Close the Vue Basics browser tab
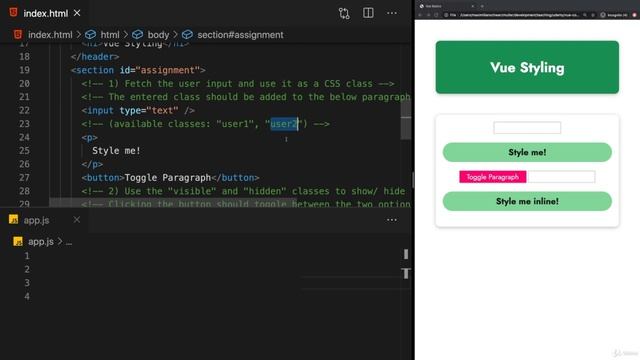 pyautogui.click(x=473, y=6)
